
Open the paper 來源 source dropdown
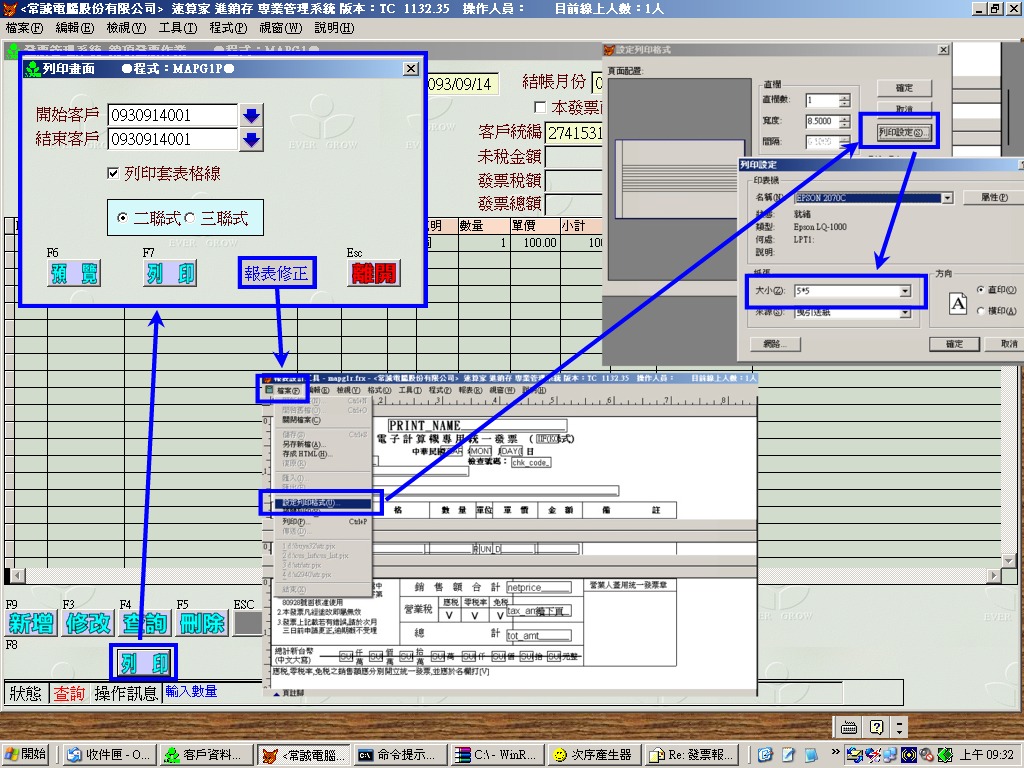click(x=905, y=313)
